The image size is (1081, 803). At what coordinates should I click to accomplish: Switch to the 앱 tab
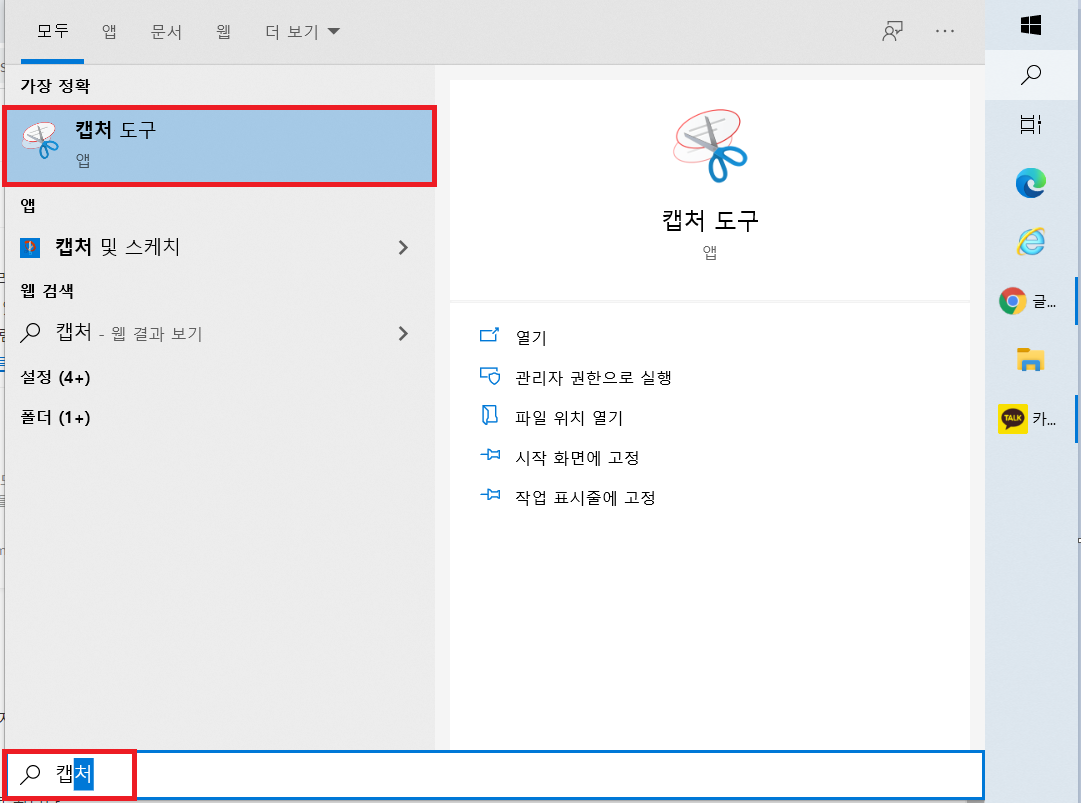pos(109,32)
